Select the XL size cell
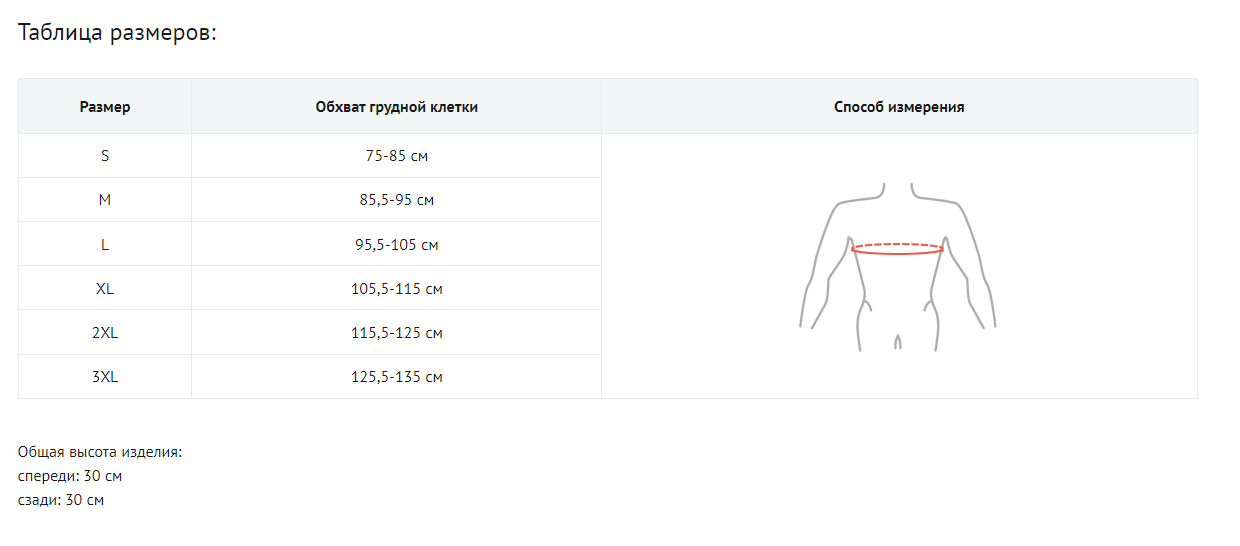 pos(105,289)
